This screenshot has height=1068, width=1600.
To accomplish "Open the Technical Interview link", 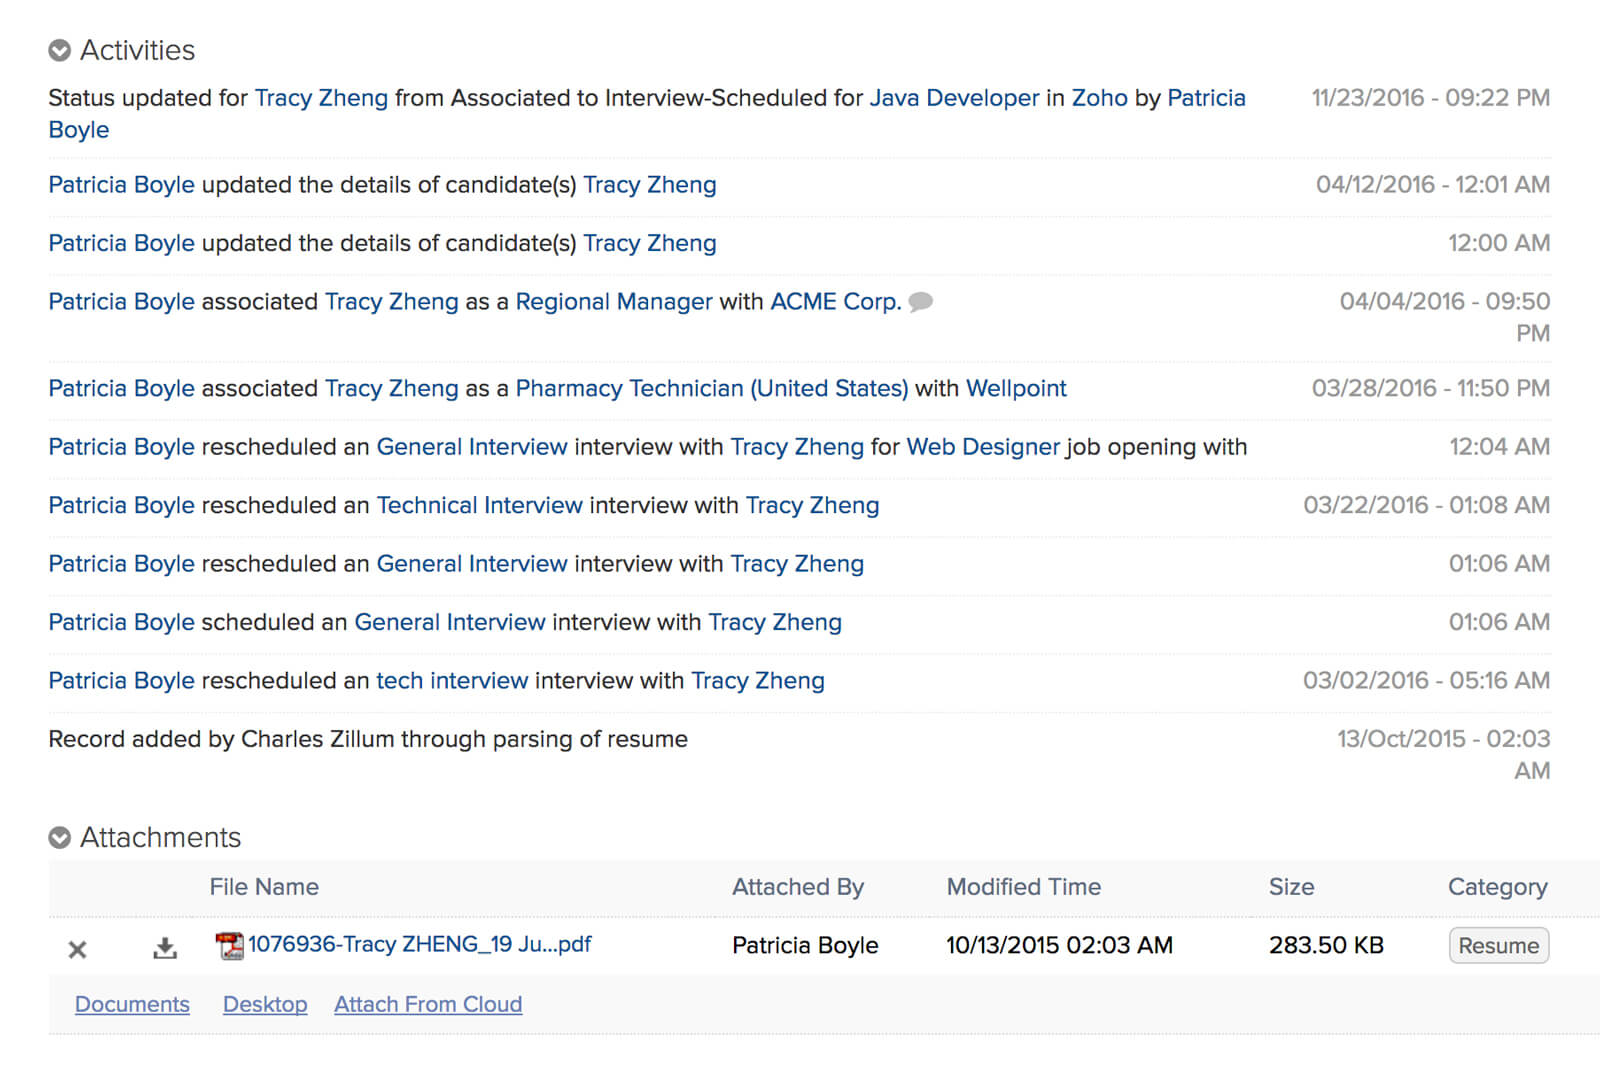I will pos(479,505).
